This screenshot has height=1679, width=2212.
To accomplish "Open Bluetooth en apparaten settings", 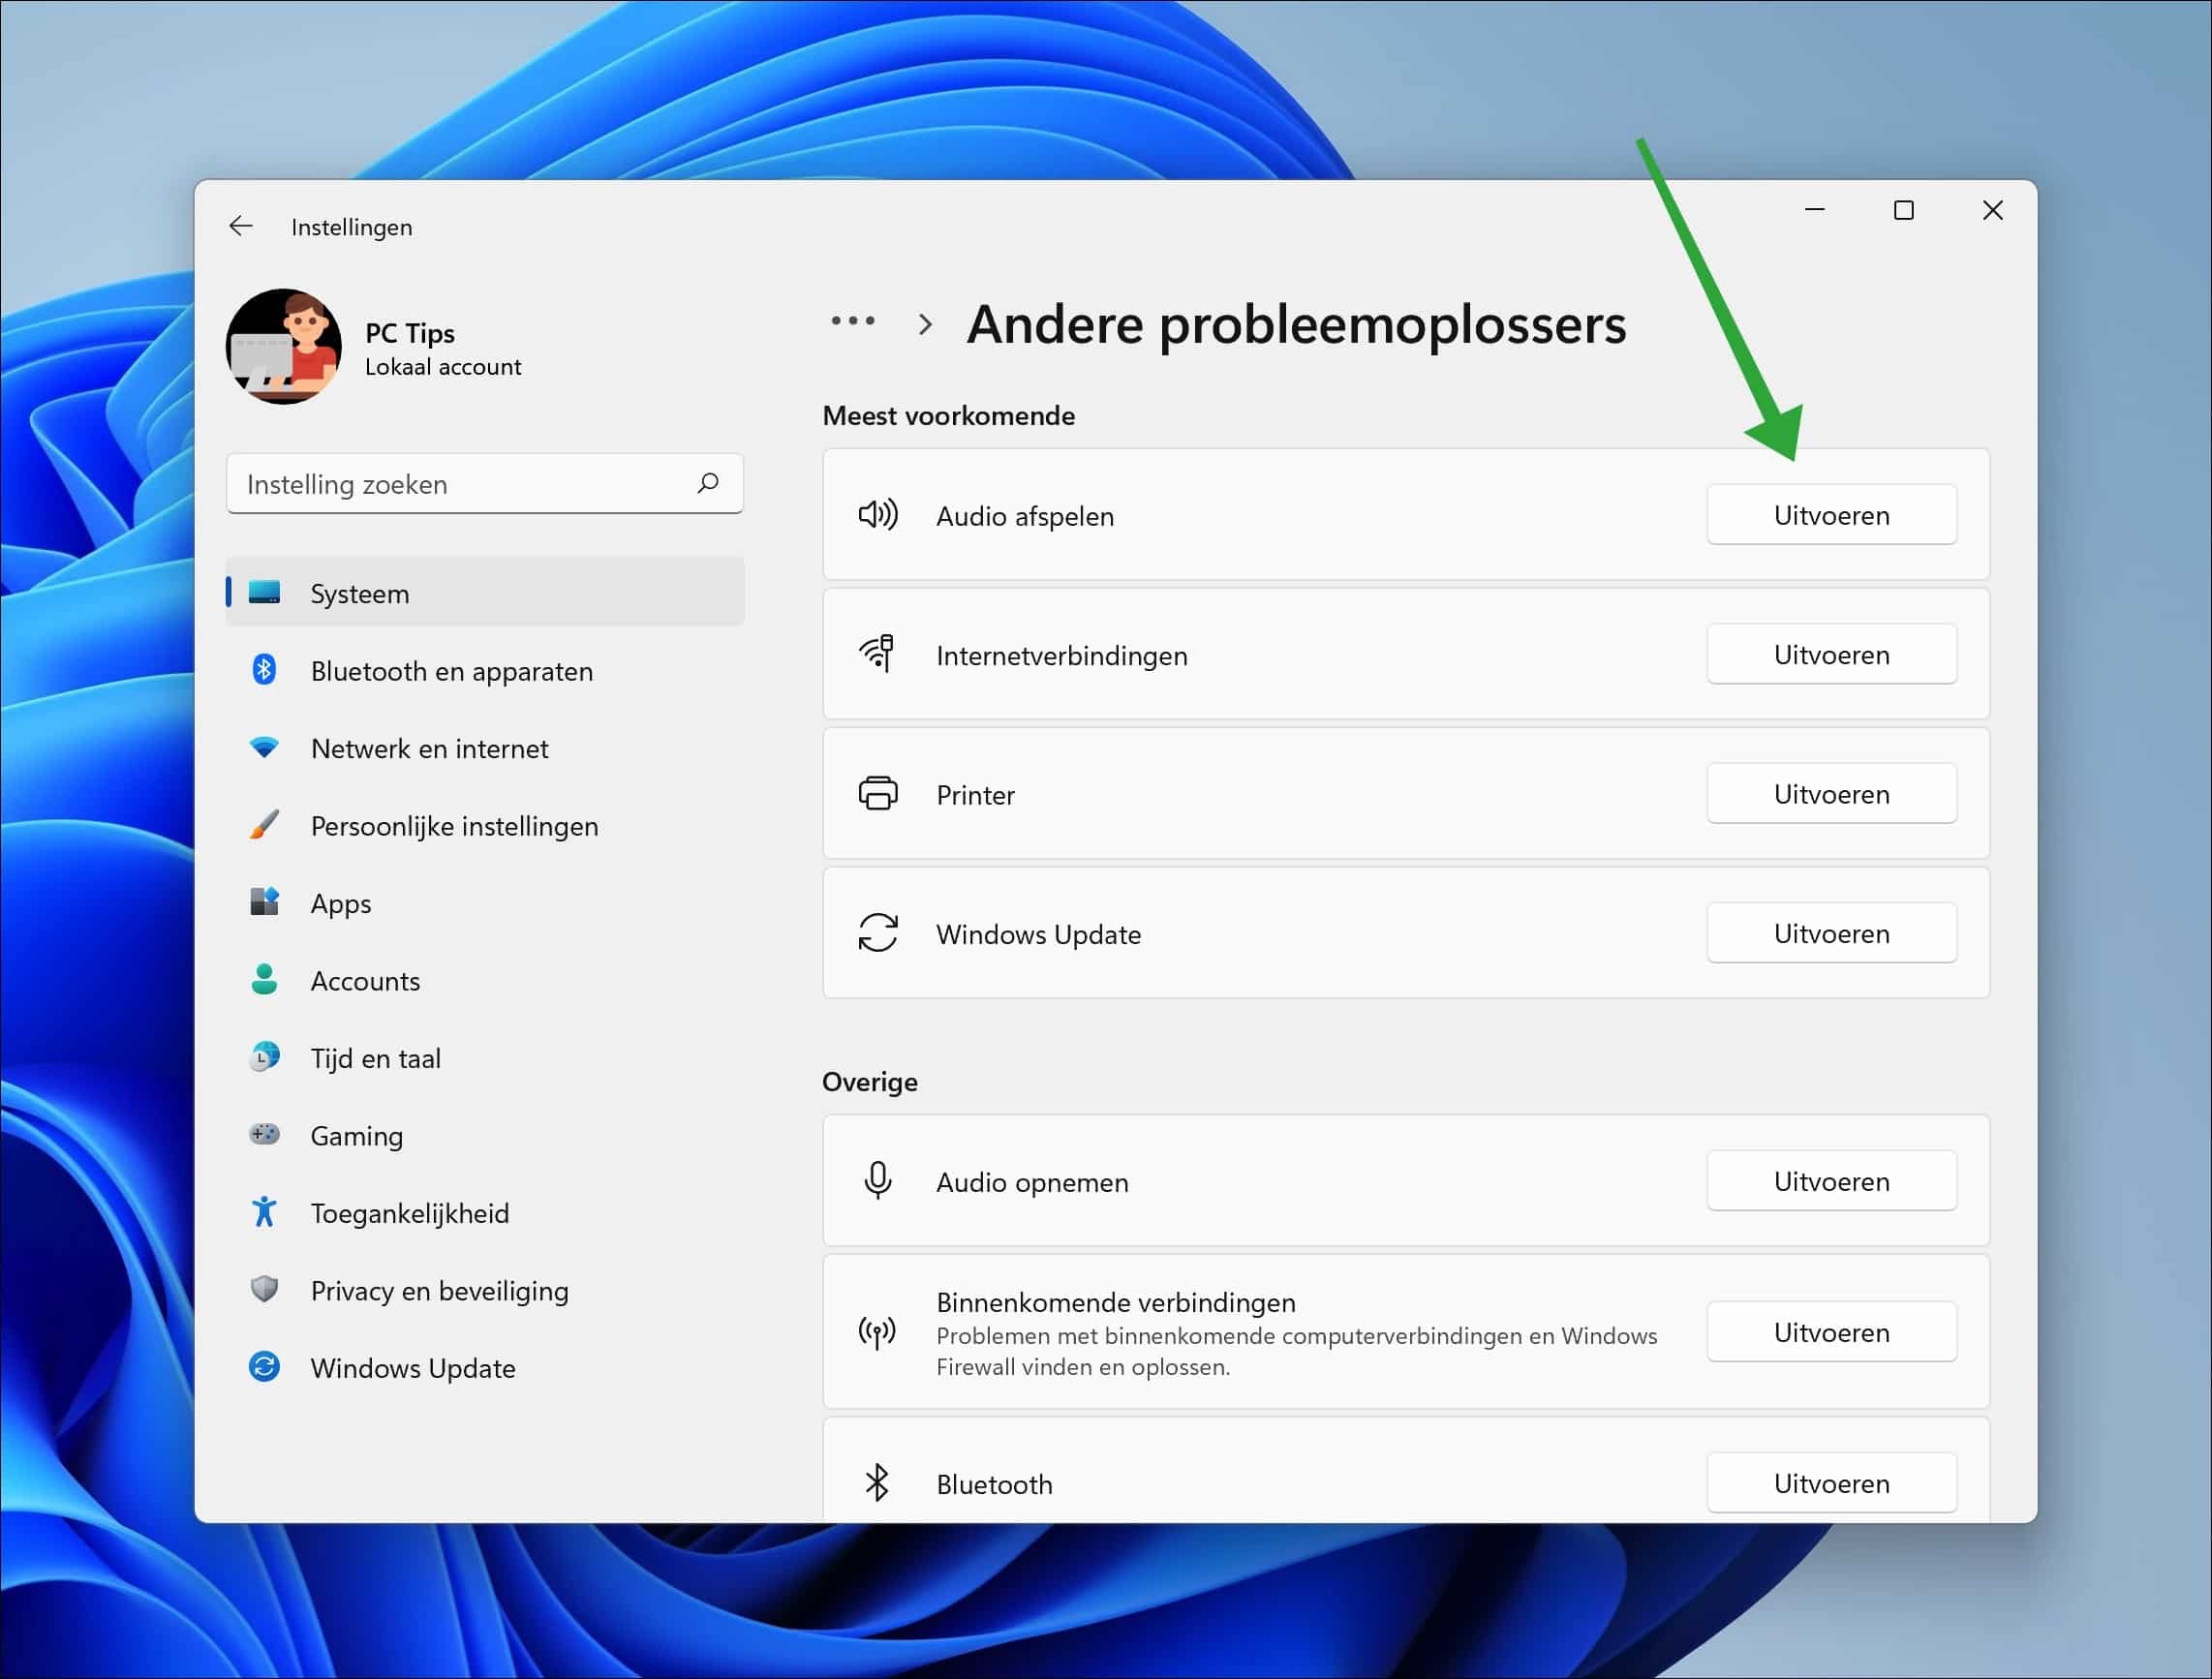I will click(x=485, y=671).
